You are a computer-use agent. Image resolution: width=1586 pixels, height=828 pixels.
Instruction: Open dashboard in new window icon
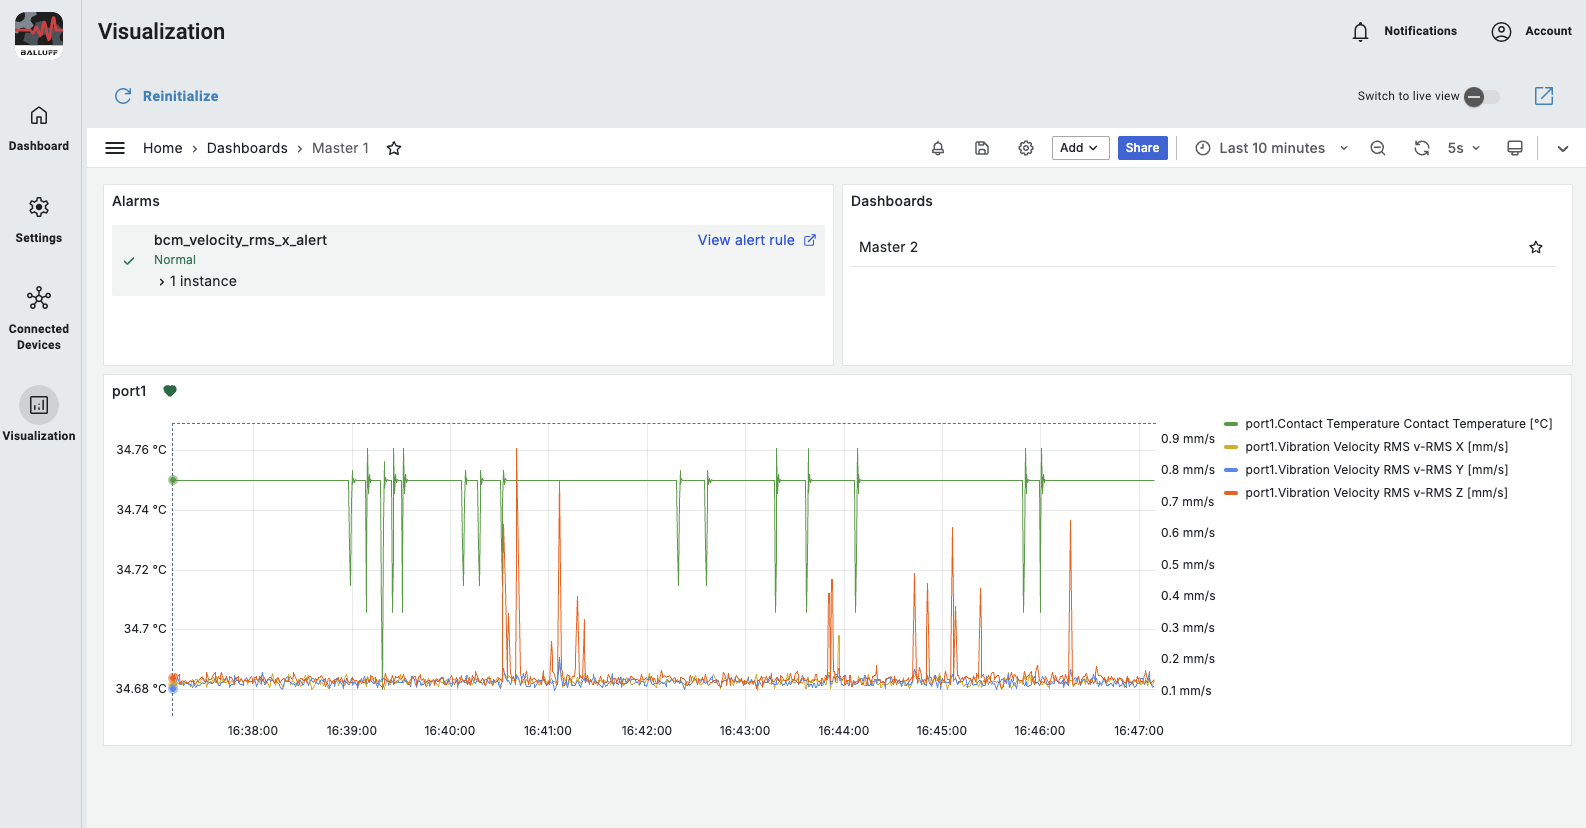point(1544,96)
